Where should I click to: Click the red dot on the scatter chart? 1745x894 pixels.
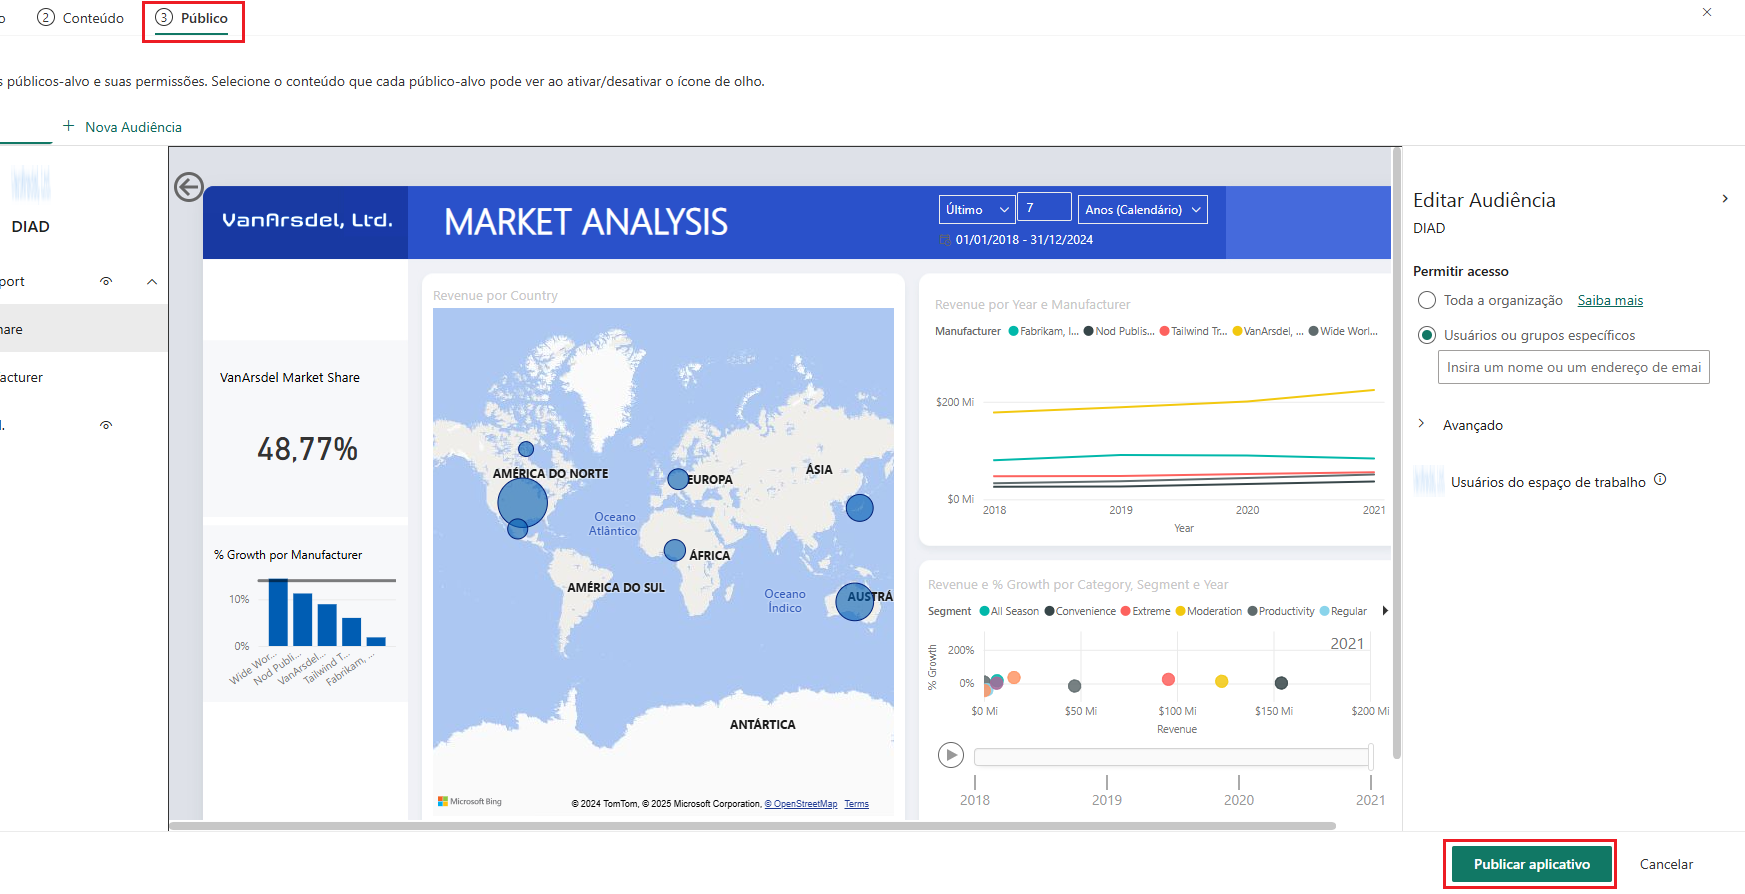[1168, 680]
